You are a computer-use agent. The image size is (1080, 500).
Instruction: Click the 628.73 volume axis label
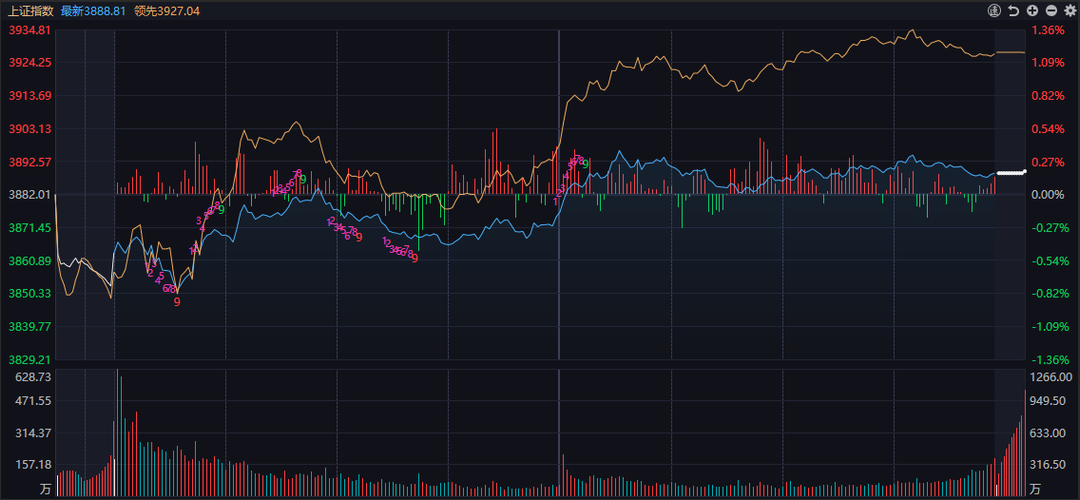click(x=33, y=377)
